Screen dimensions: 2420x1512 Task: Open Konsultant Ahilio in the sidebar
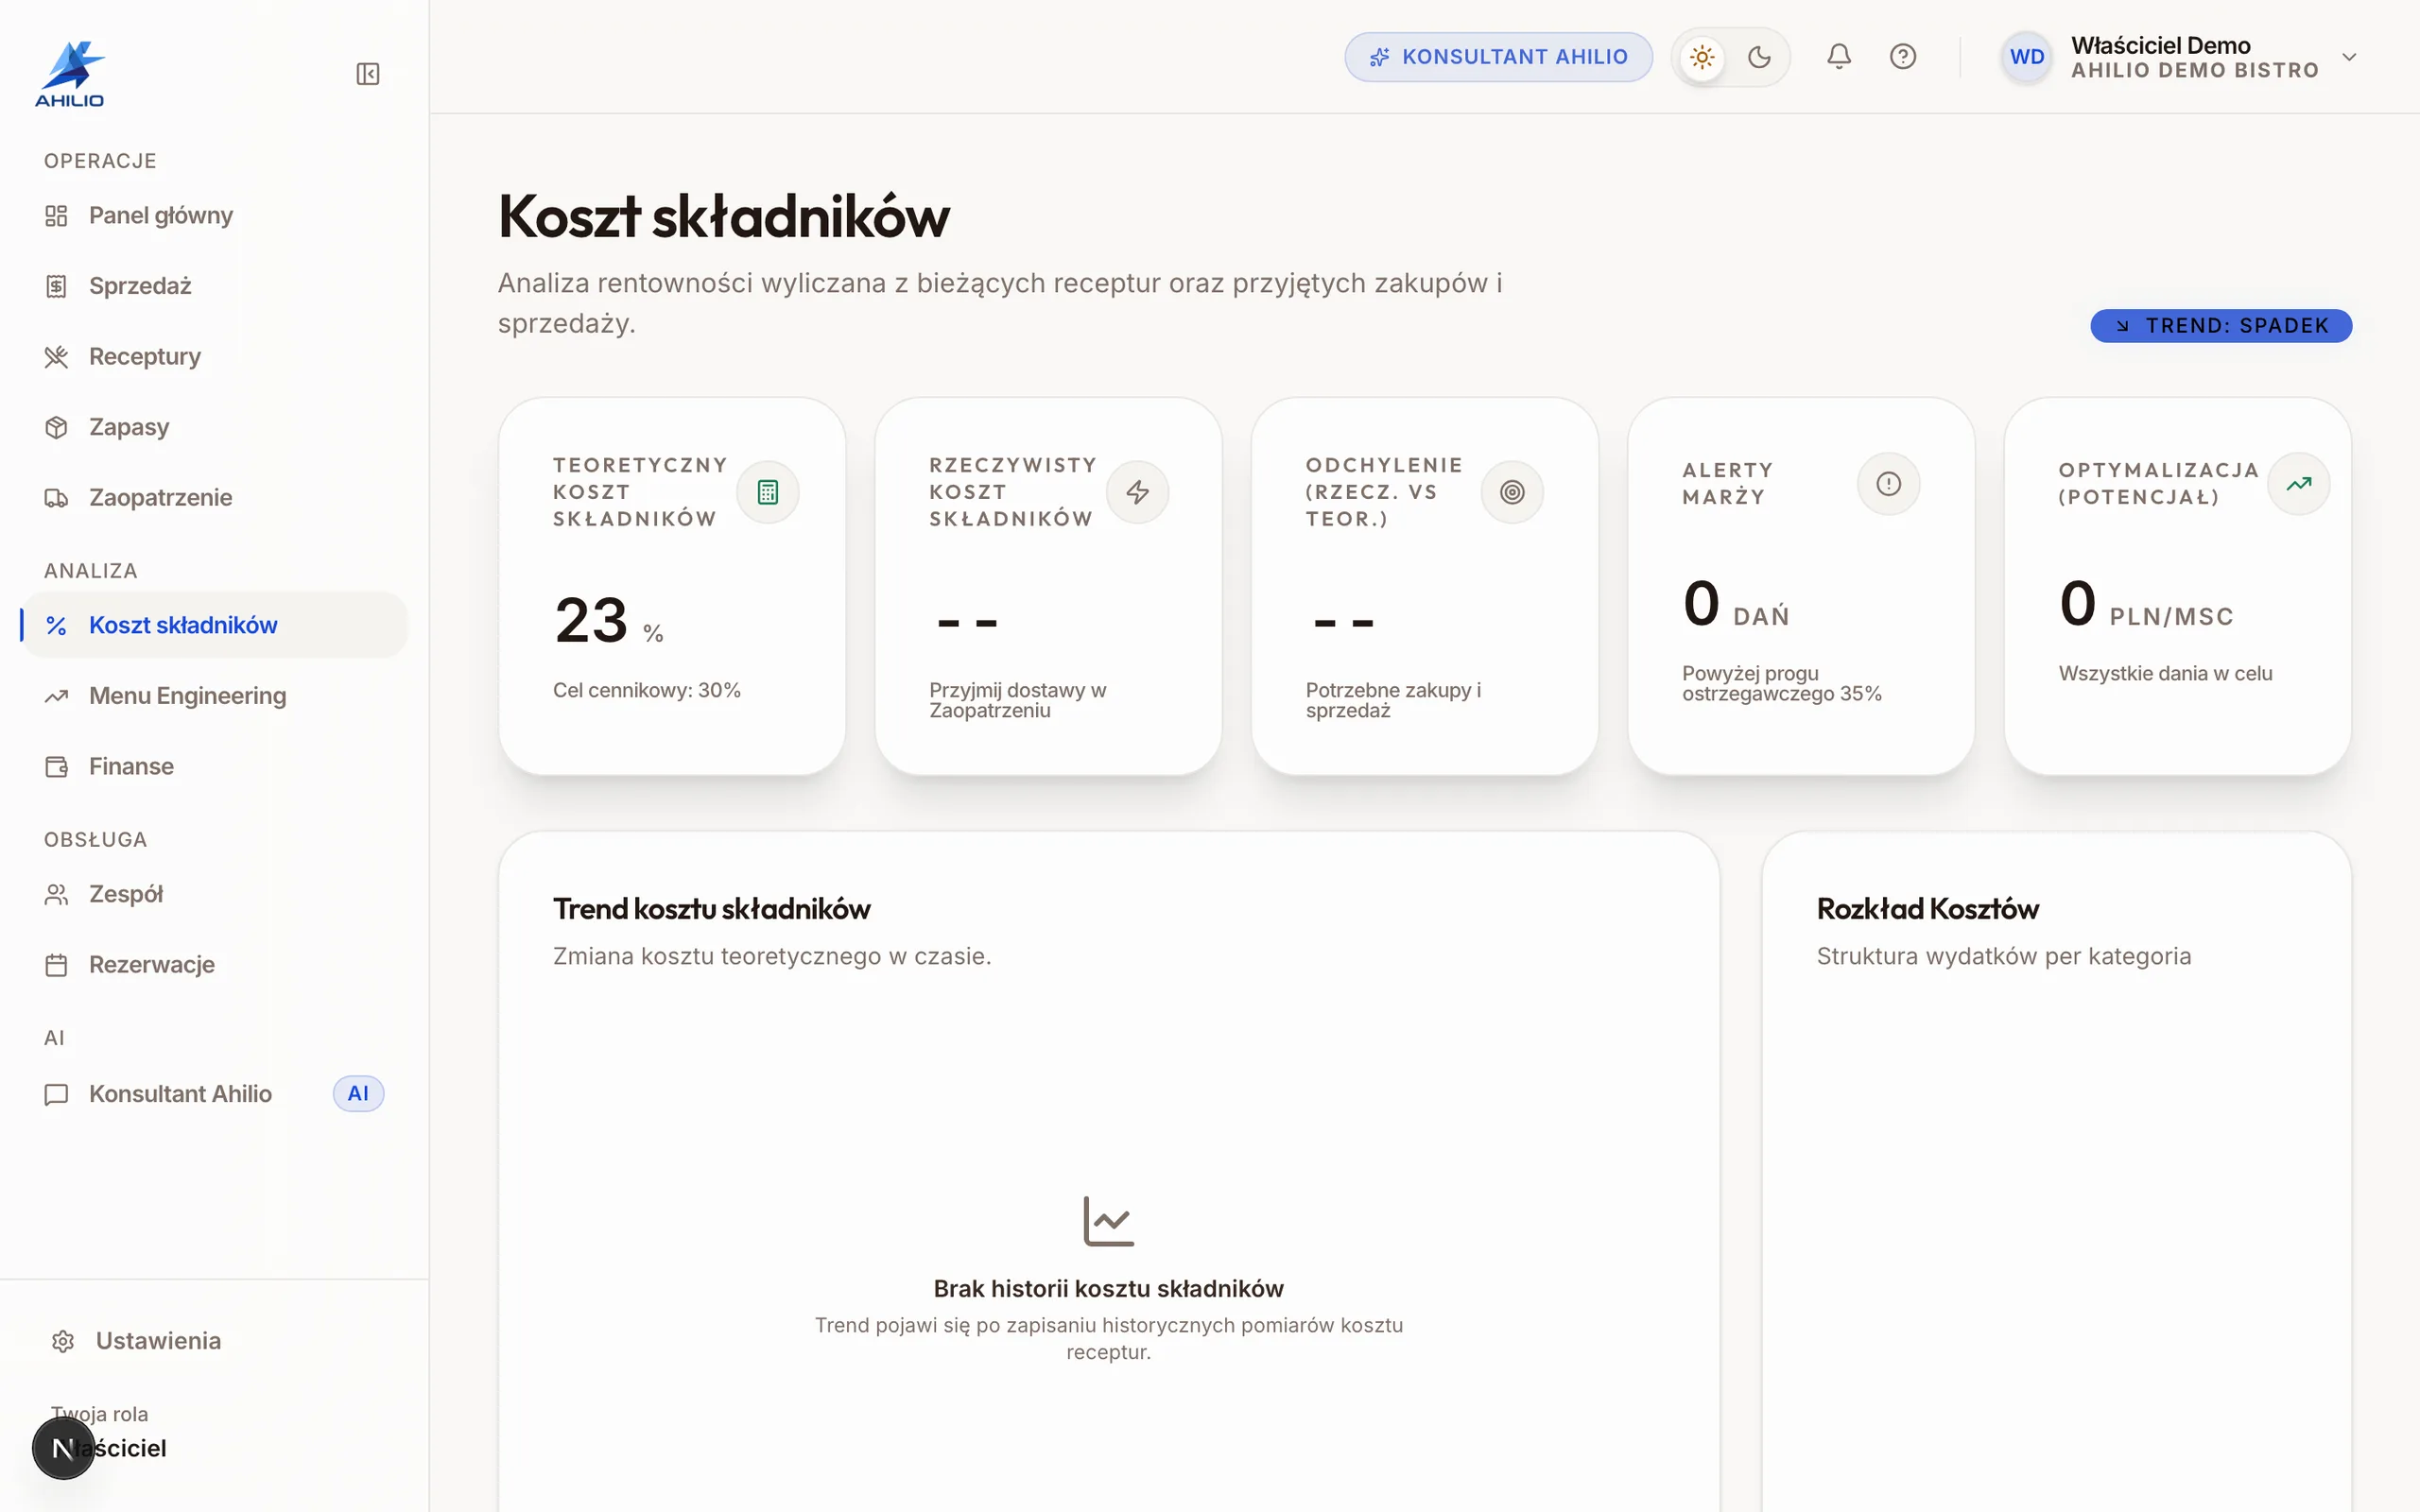tap(214, 1094)
